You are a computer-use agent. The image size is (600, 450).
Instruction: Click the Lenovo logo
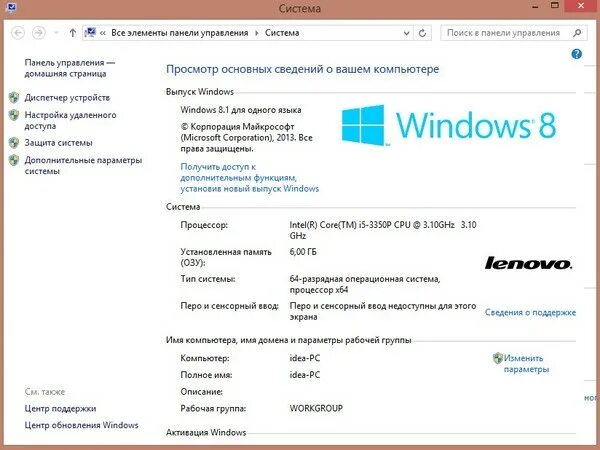(528, 263)
